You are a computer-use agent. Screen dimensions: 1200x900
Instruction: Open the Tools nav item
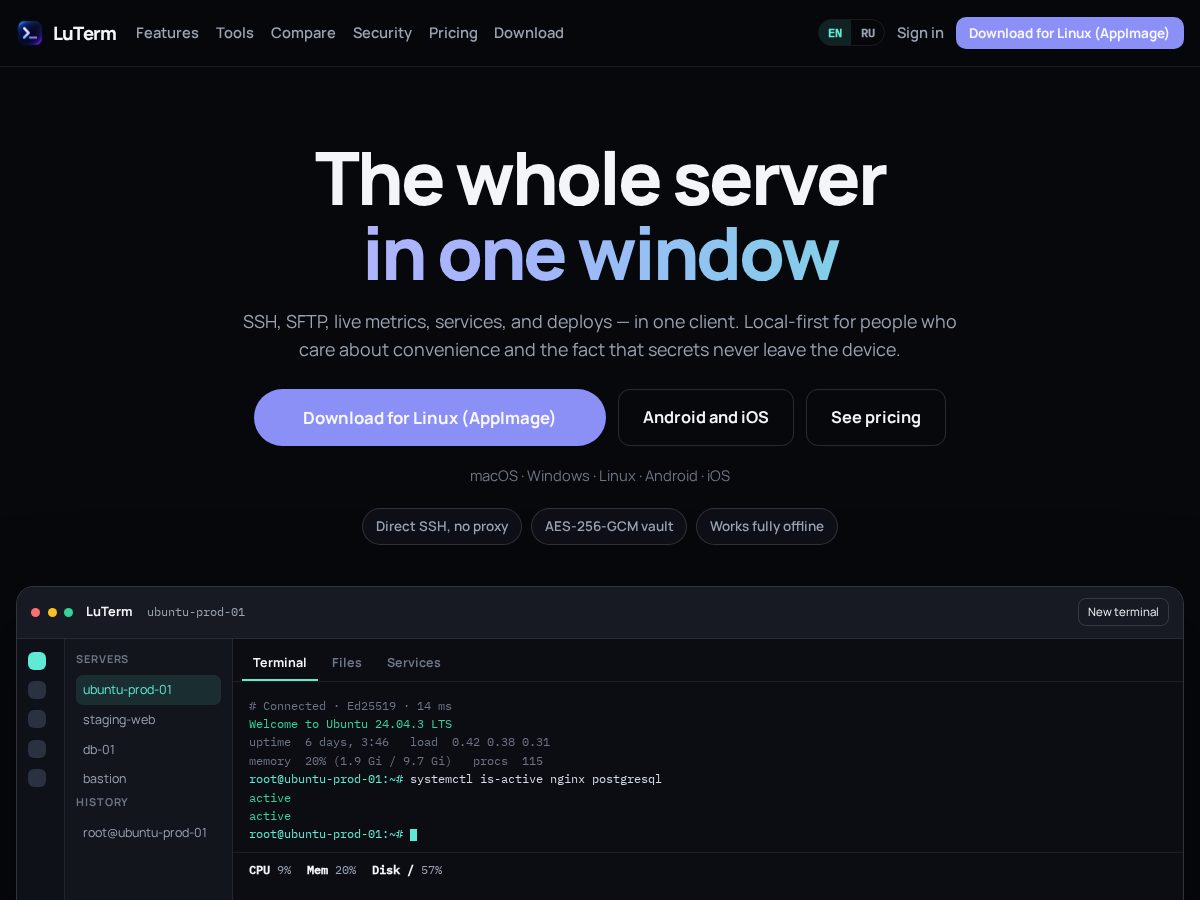point(235,33)
